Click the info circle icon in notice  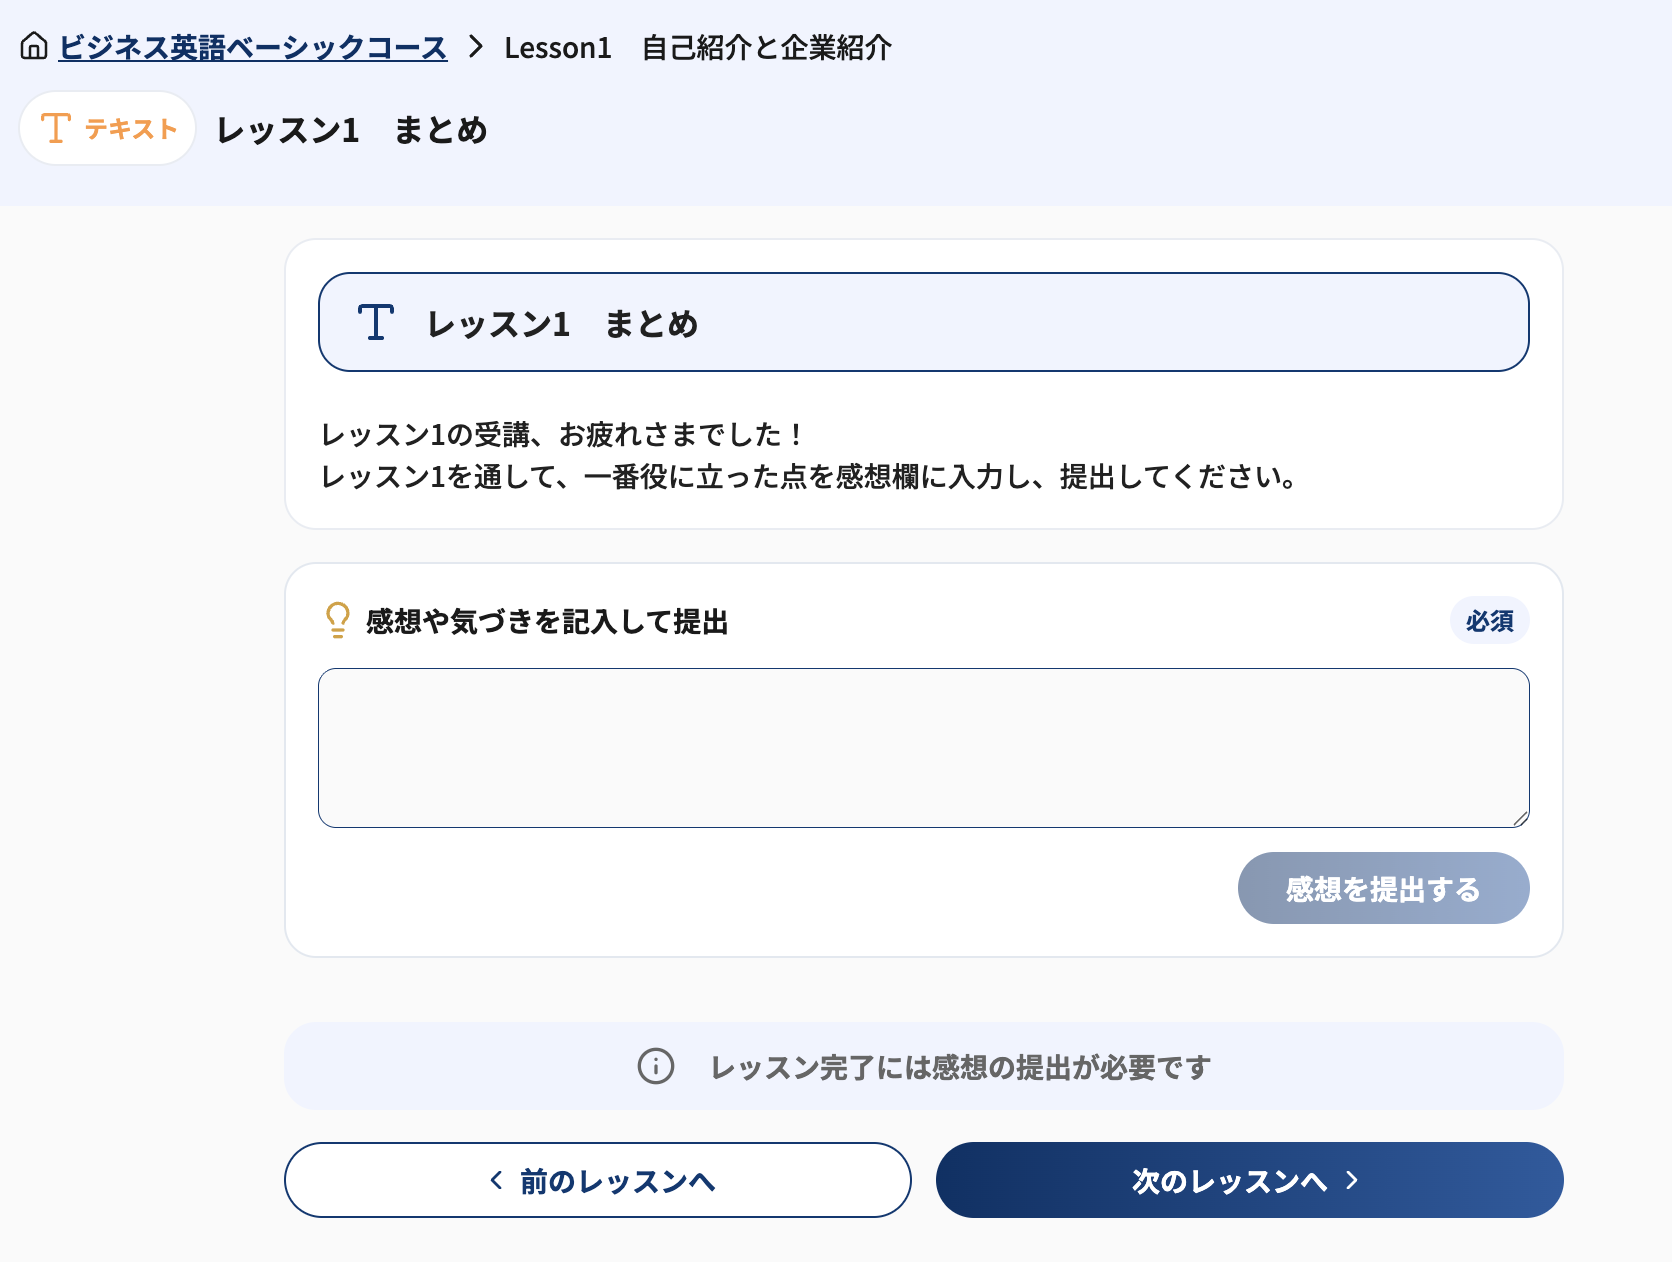656,1066
